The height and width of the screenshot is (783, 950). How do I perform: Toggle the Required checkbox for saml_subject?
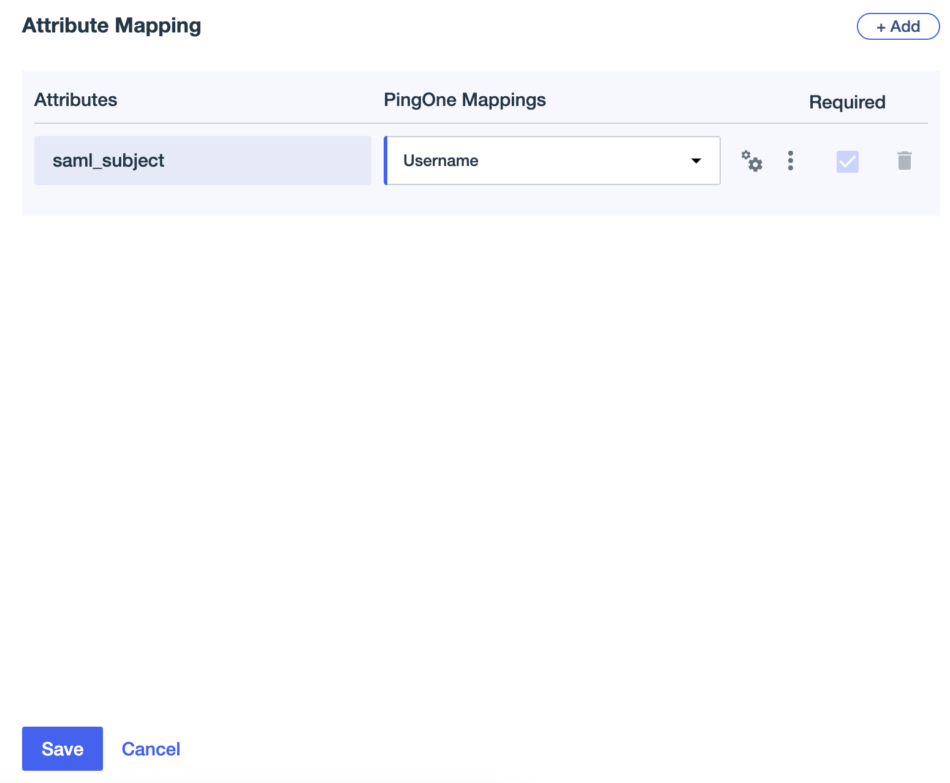point(847,161)
